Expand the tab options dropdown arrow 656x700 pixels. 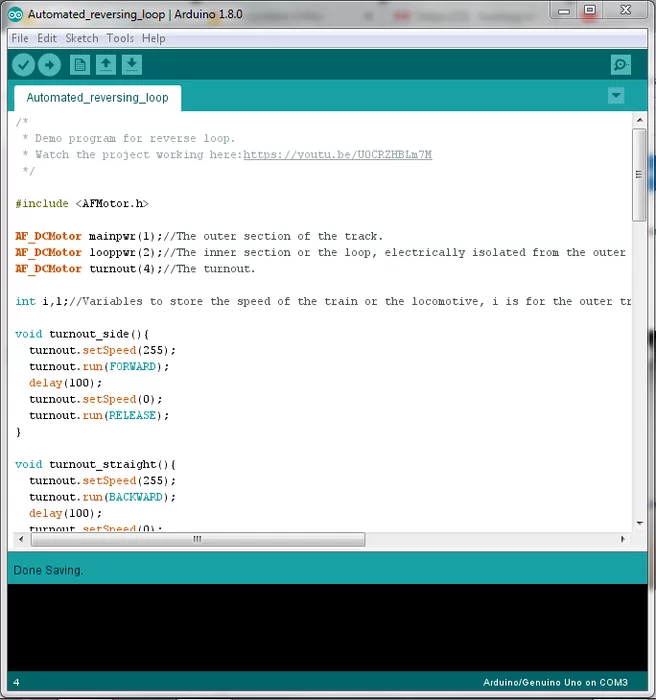pyautogui.click(x=616, y=96)
